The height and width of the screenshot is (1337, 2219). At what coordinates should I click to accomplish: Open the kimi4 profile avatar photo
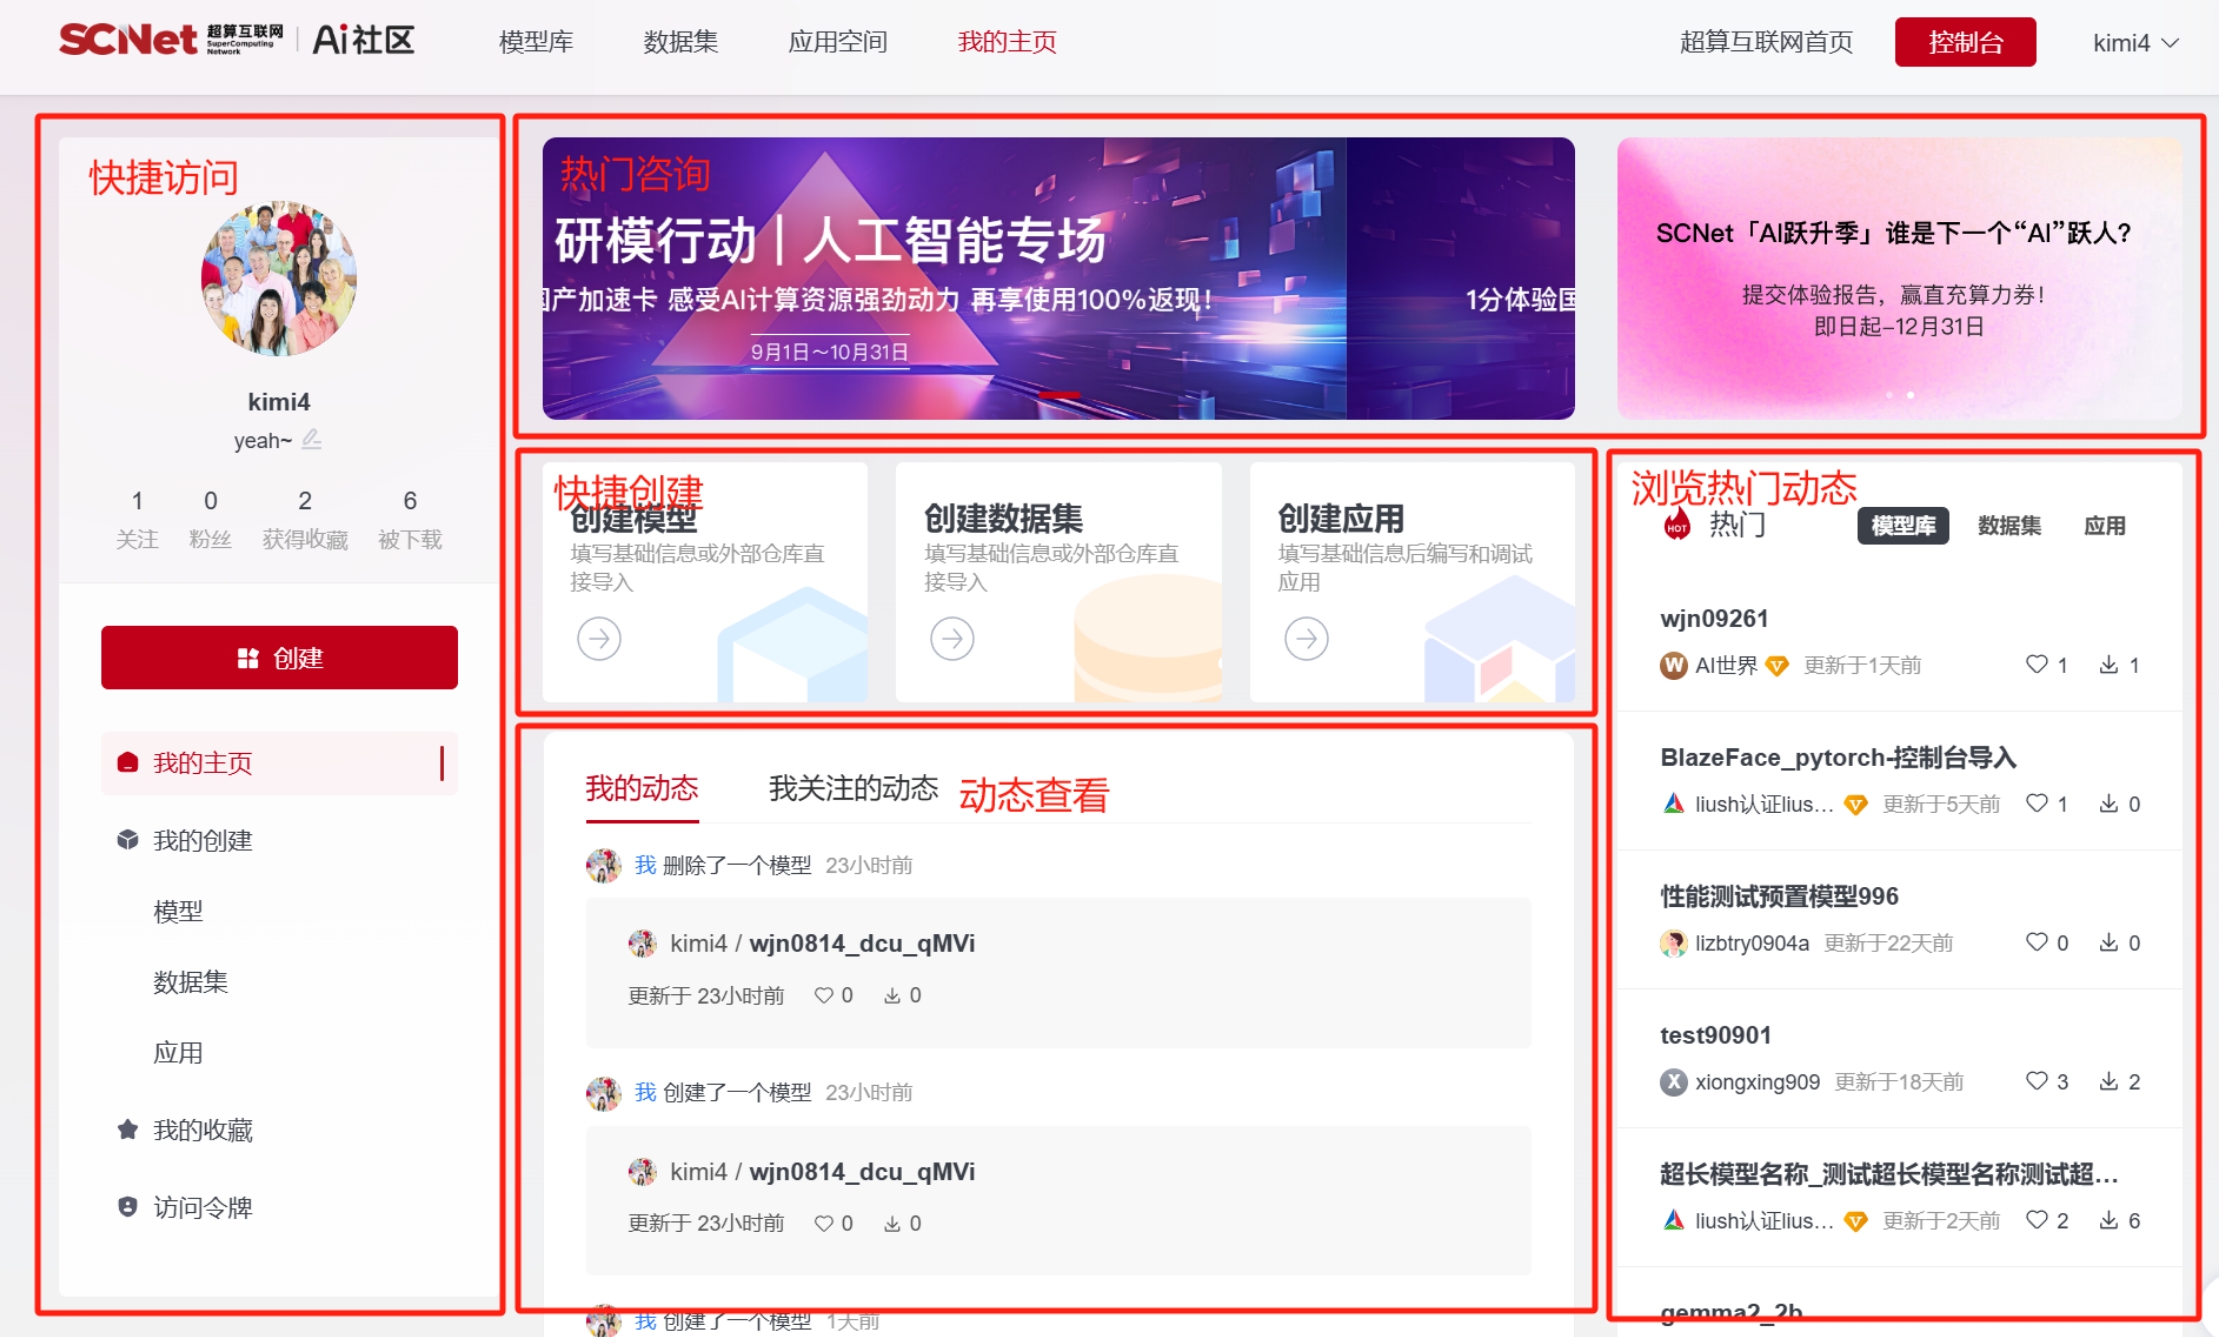pos(279,278)
